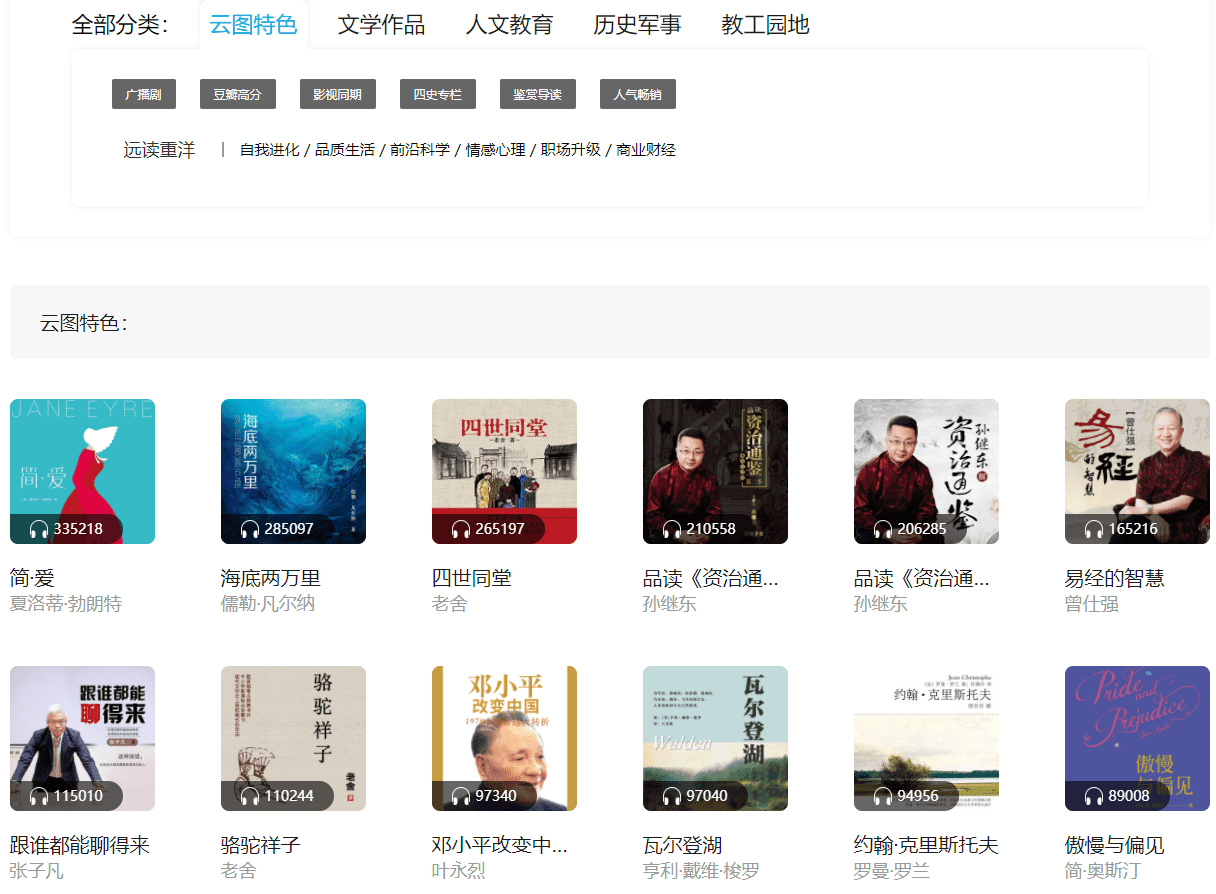Screen dimensions: 1216x894
Task: Click the 傲慢与偏见 title text
Action: click(x=1115, y=845)
